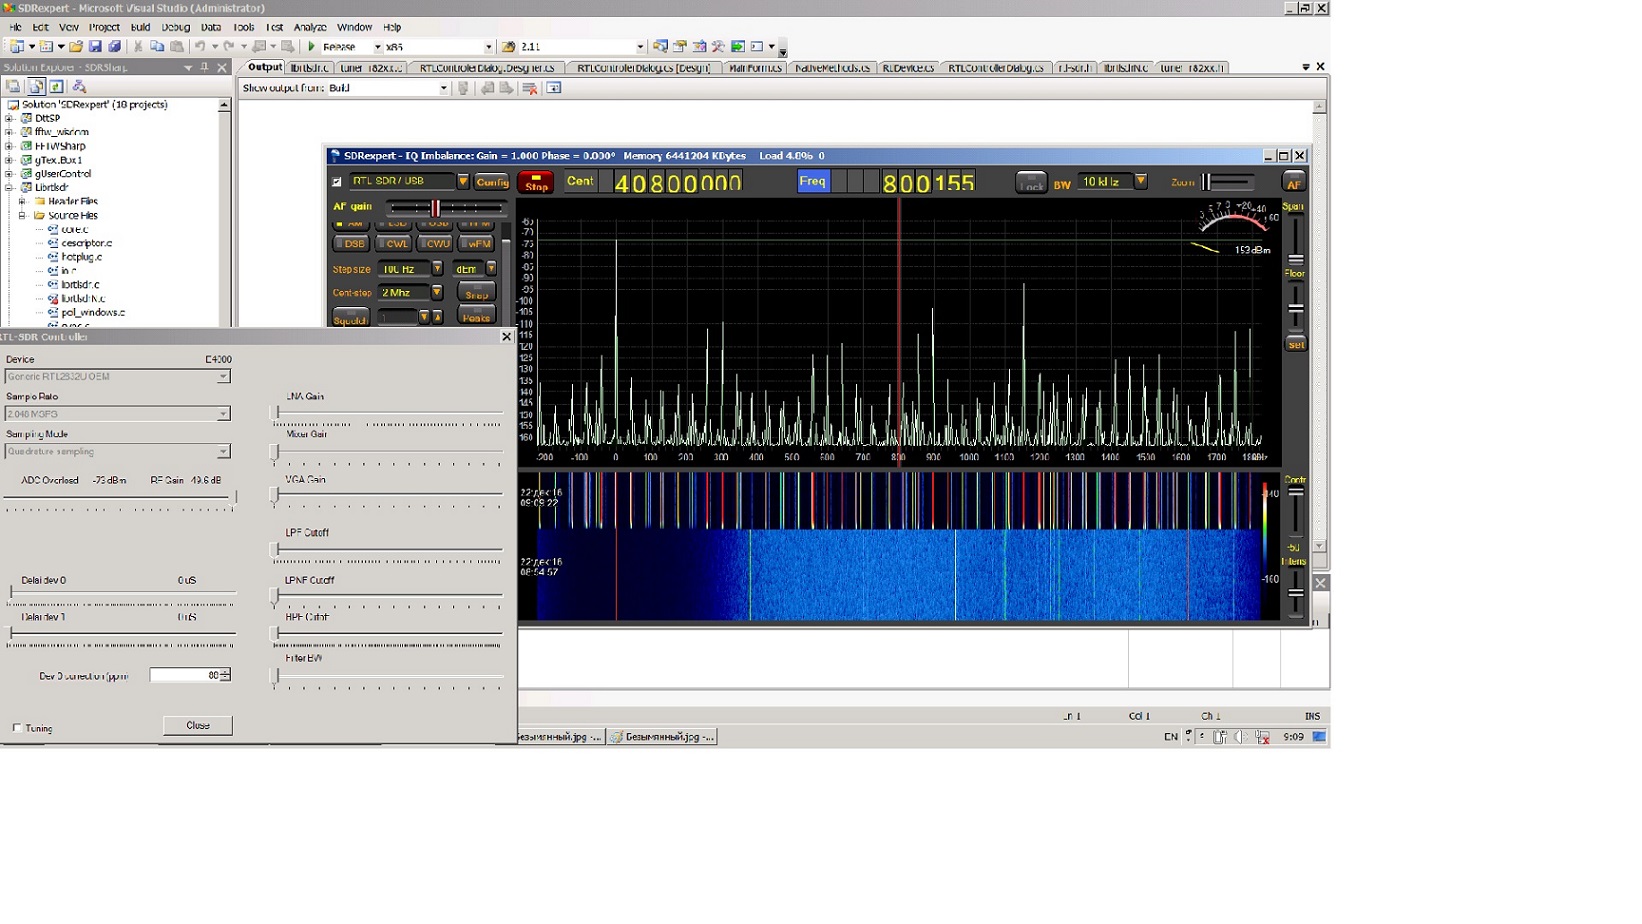
Task: Click the Paste toolbar icon
Action: [x=177, y=47]
